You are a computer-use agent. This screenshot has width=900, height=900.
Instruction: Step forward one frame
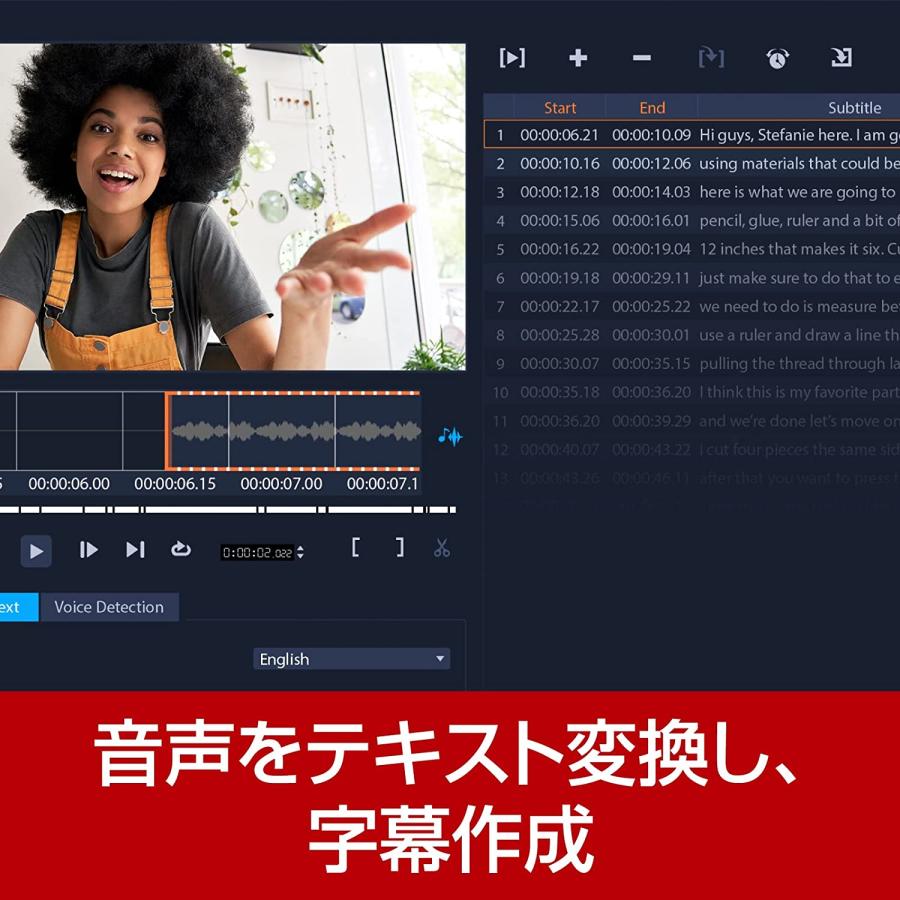[88, 549]
